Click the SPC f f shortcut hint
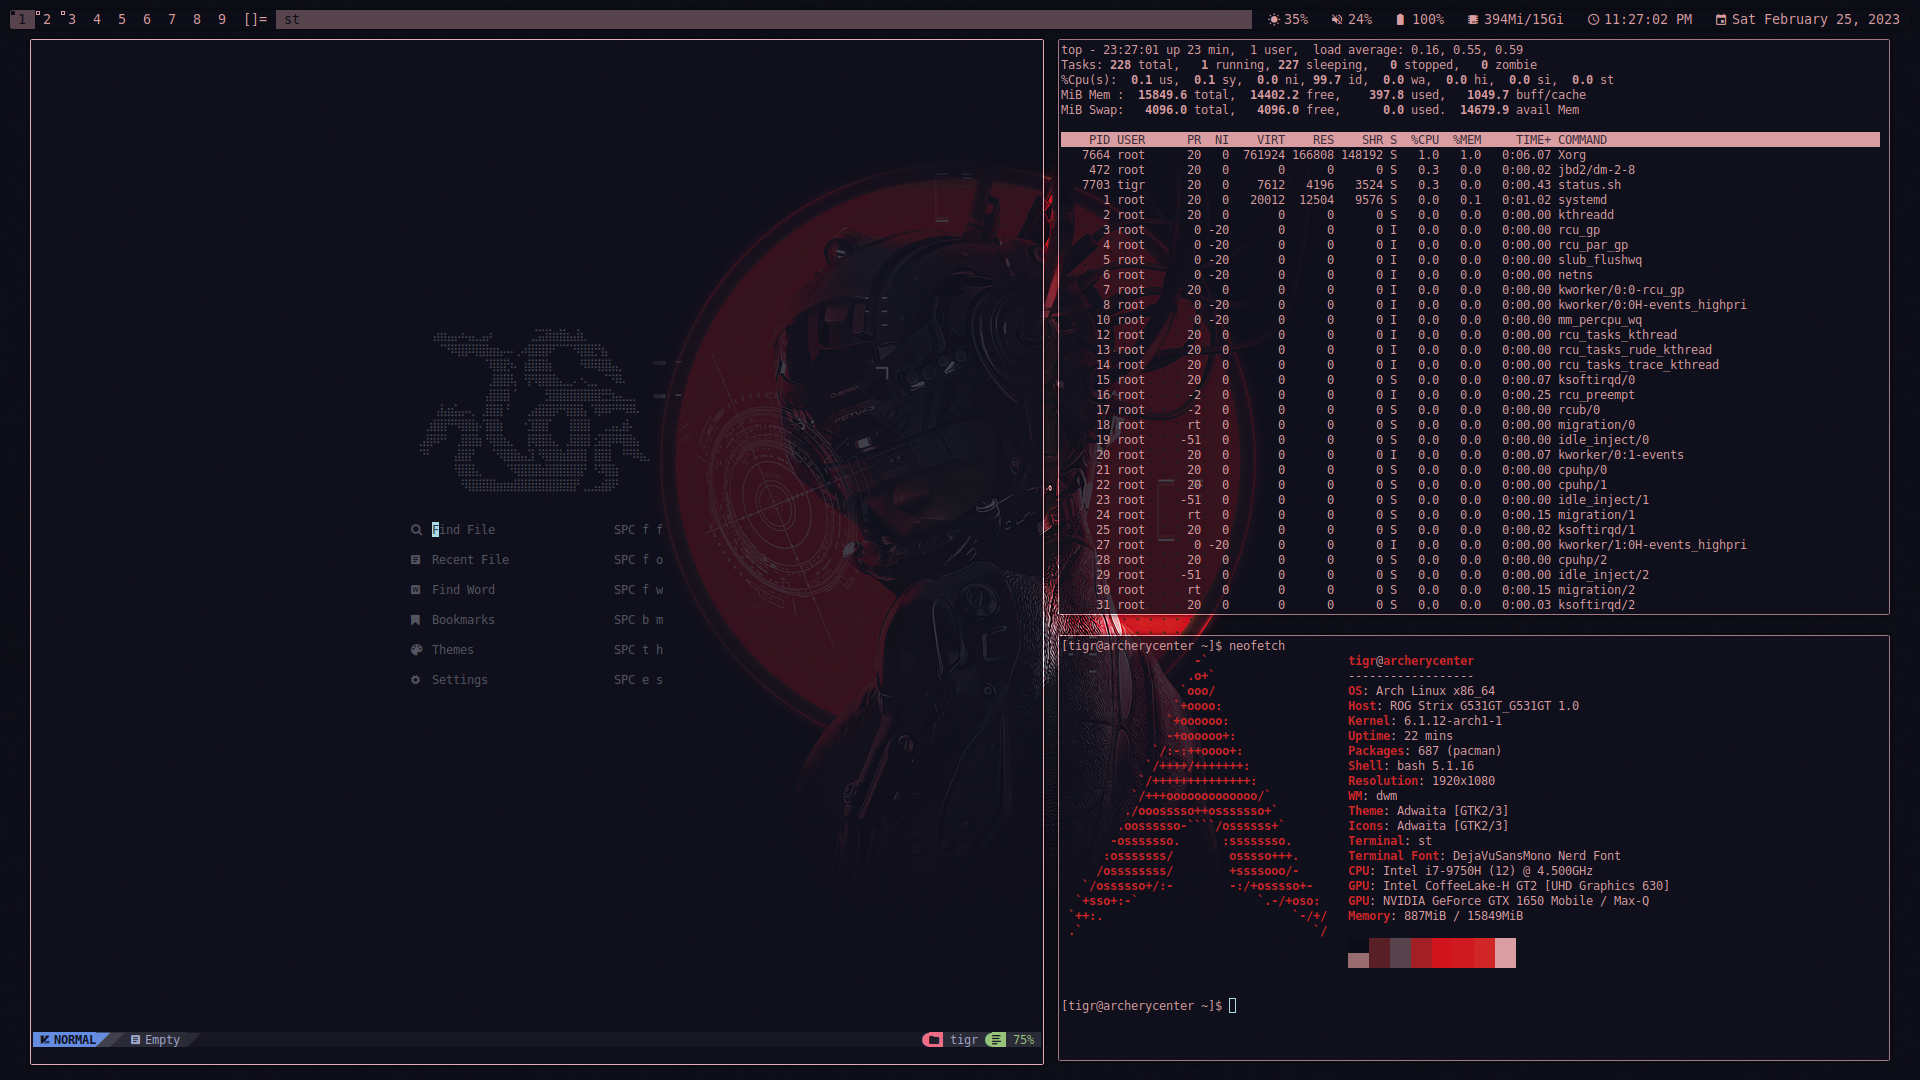This screenshot has width=1920, height=1080. 638,530
